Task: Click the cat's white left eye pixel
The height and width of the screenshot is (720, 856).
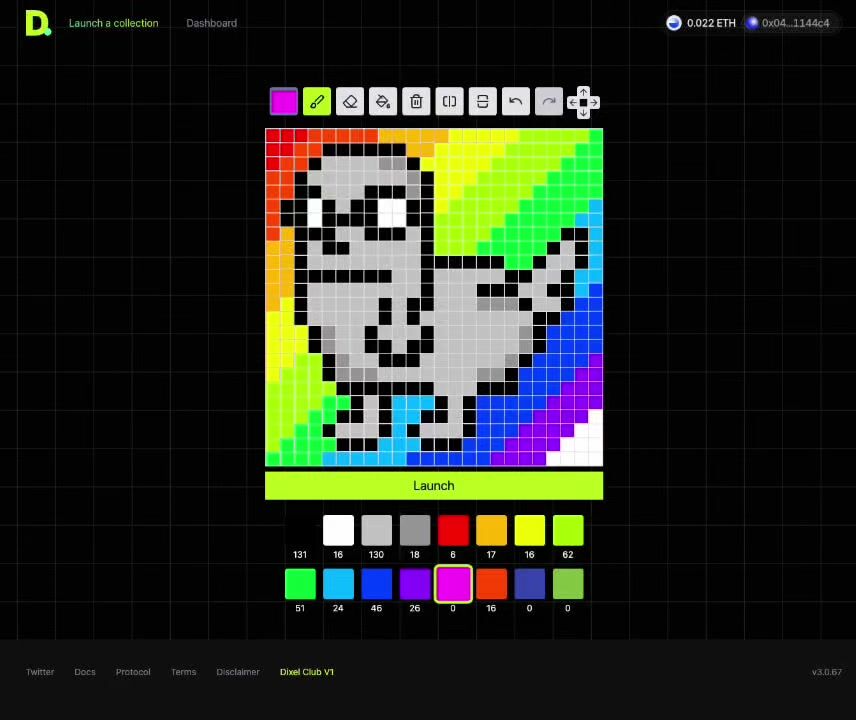Action: coord(315,213)
